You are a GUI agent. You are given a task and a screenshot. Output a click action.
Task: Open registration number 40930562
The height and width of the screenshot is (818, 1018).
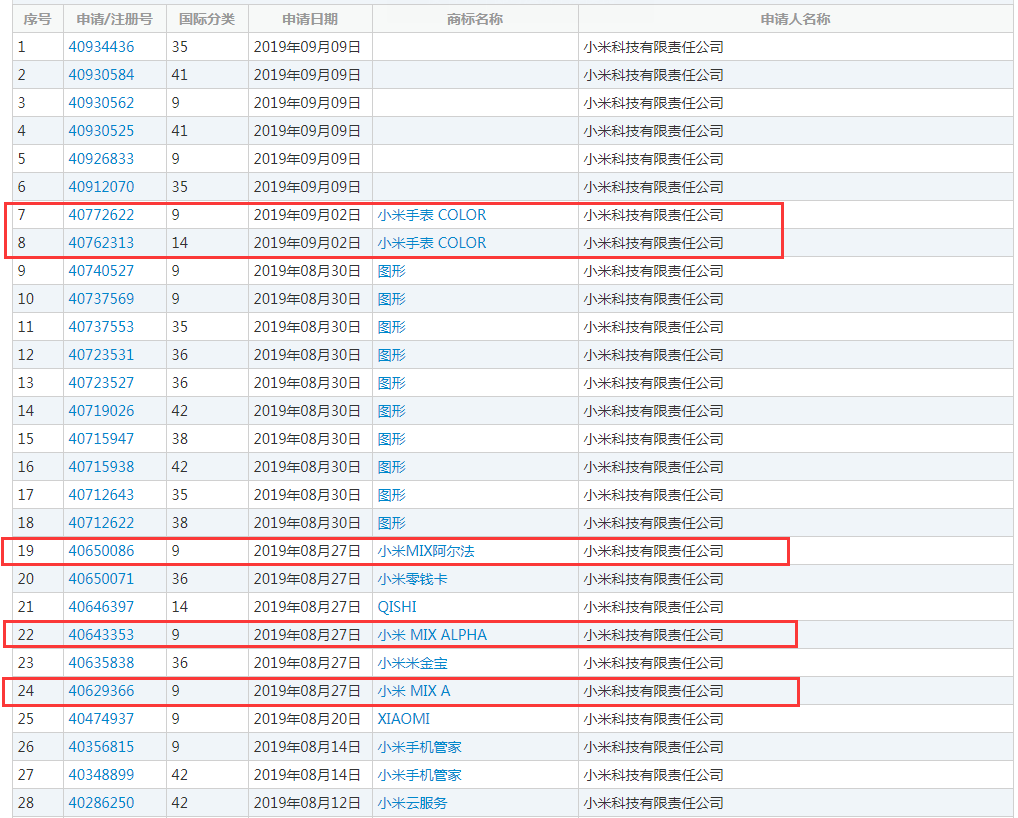tap(101, 103)
